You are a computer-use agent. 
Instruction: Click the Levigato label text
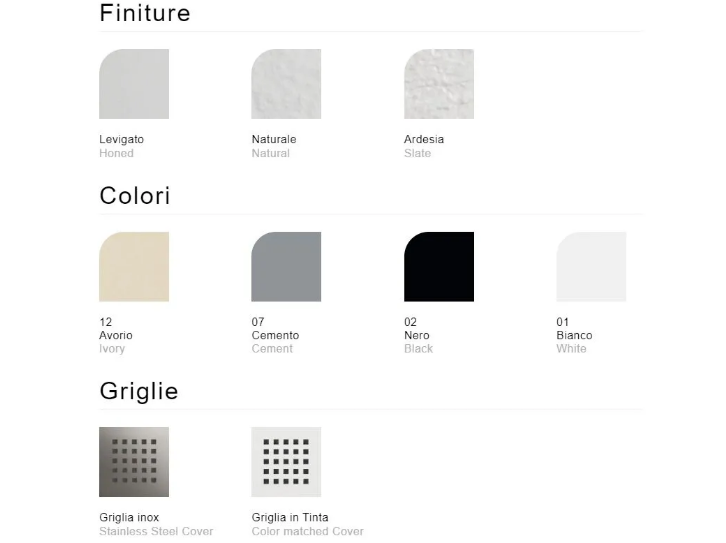121,139
